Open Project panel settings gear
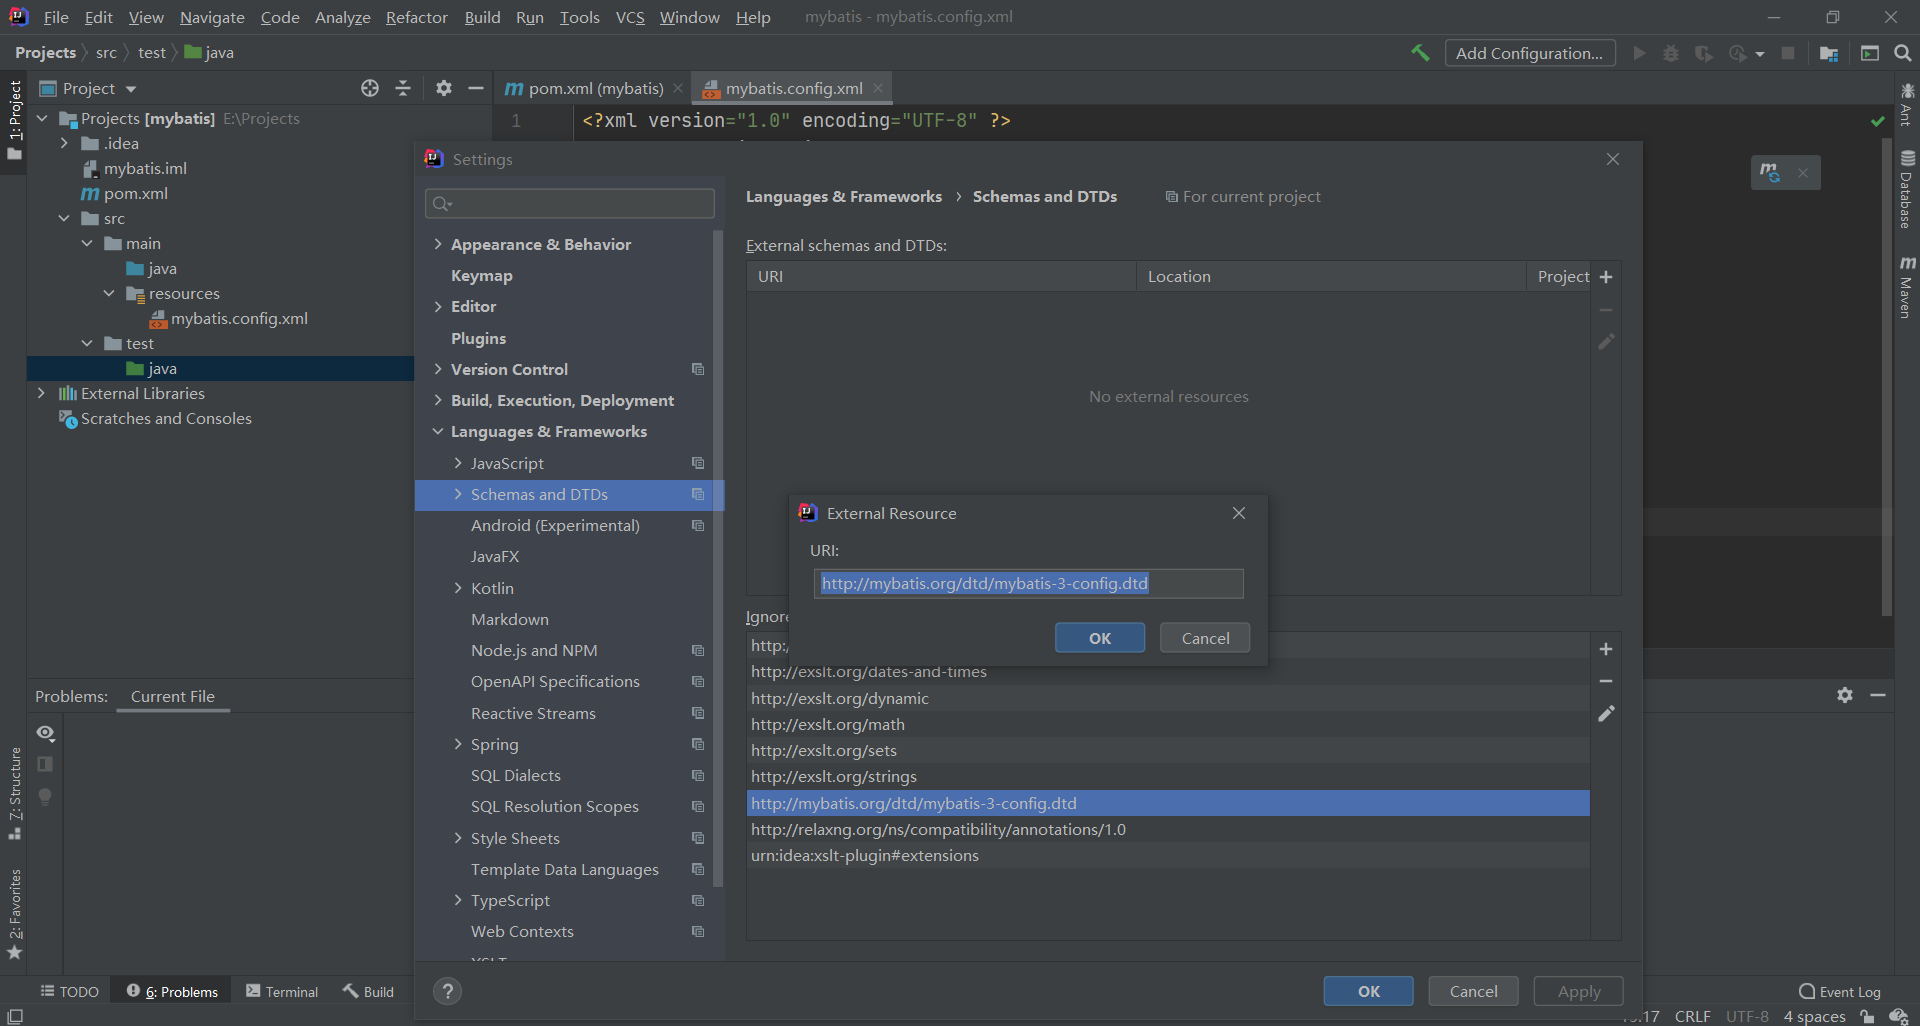 click(x=444, y=88)
